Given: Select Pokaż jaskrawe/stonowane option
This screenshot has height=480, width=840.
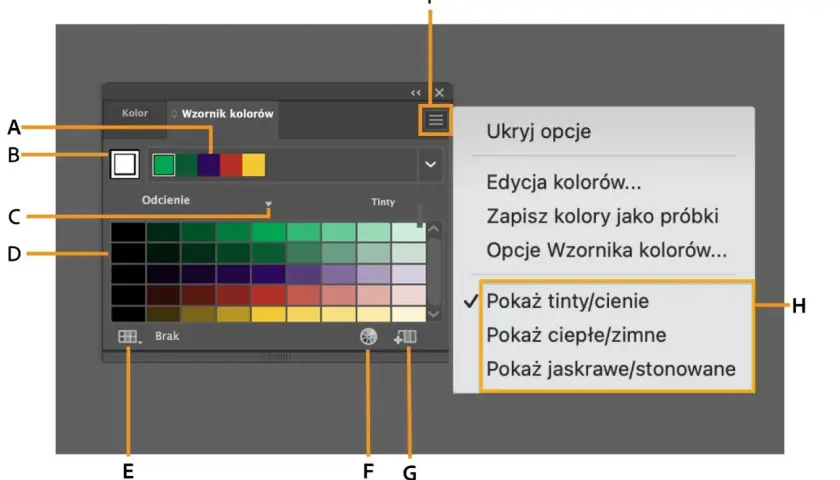Looking at the screenshot, I should click(x=611, y=369).
